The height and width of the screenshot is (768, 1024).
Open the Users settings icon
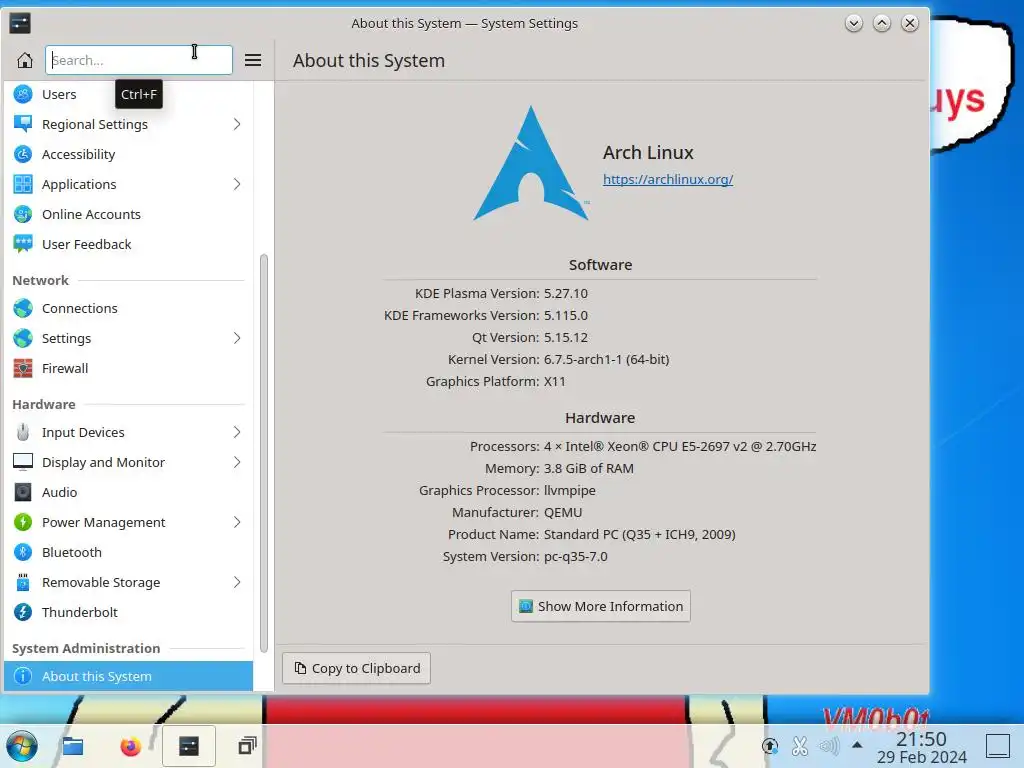23,94
